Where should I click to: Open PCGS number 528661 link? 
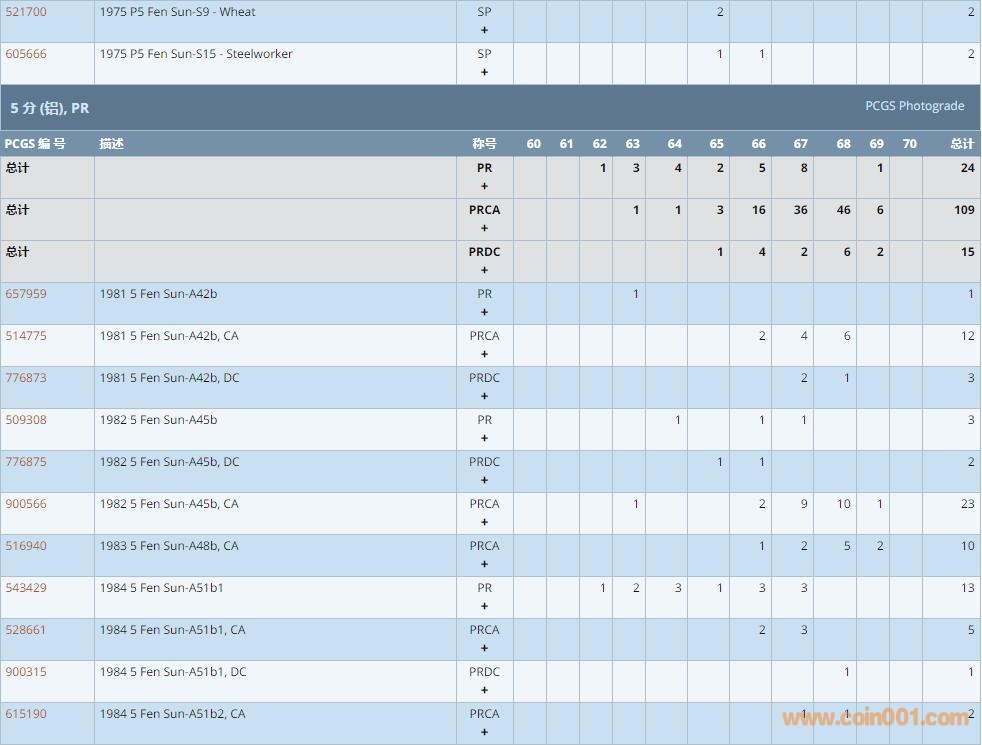[x=26, y=629]
